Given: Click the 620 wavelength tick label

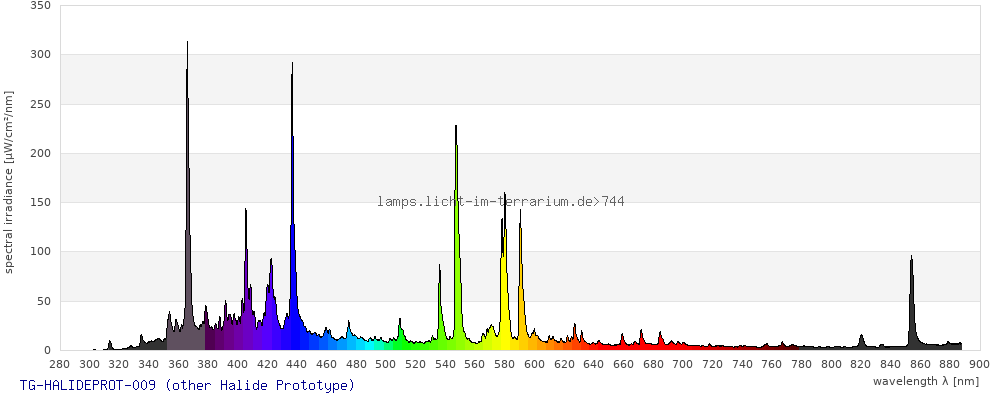Looking at the screenshot, I should click(564, 364).
